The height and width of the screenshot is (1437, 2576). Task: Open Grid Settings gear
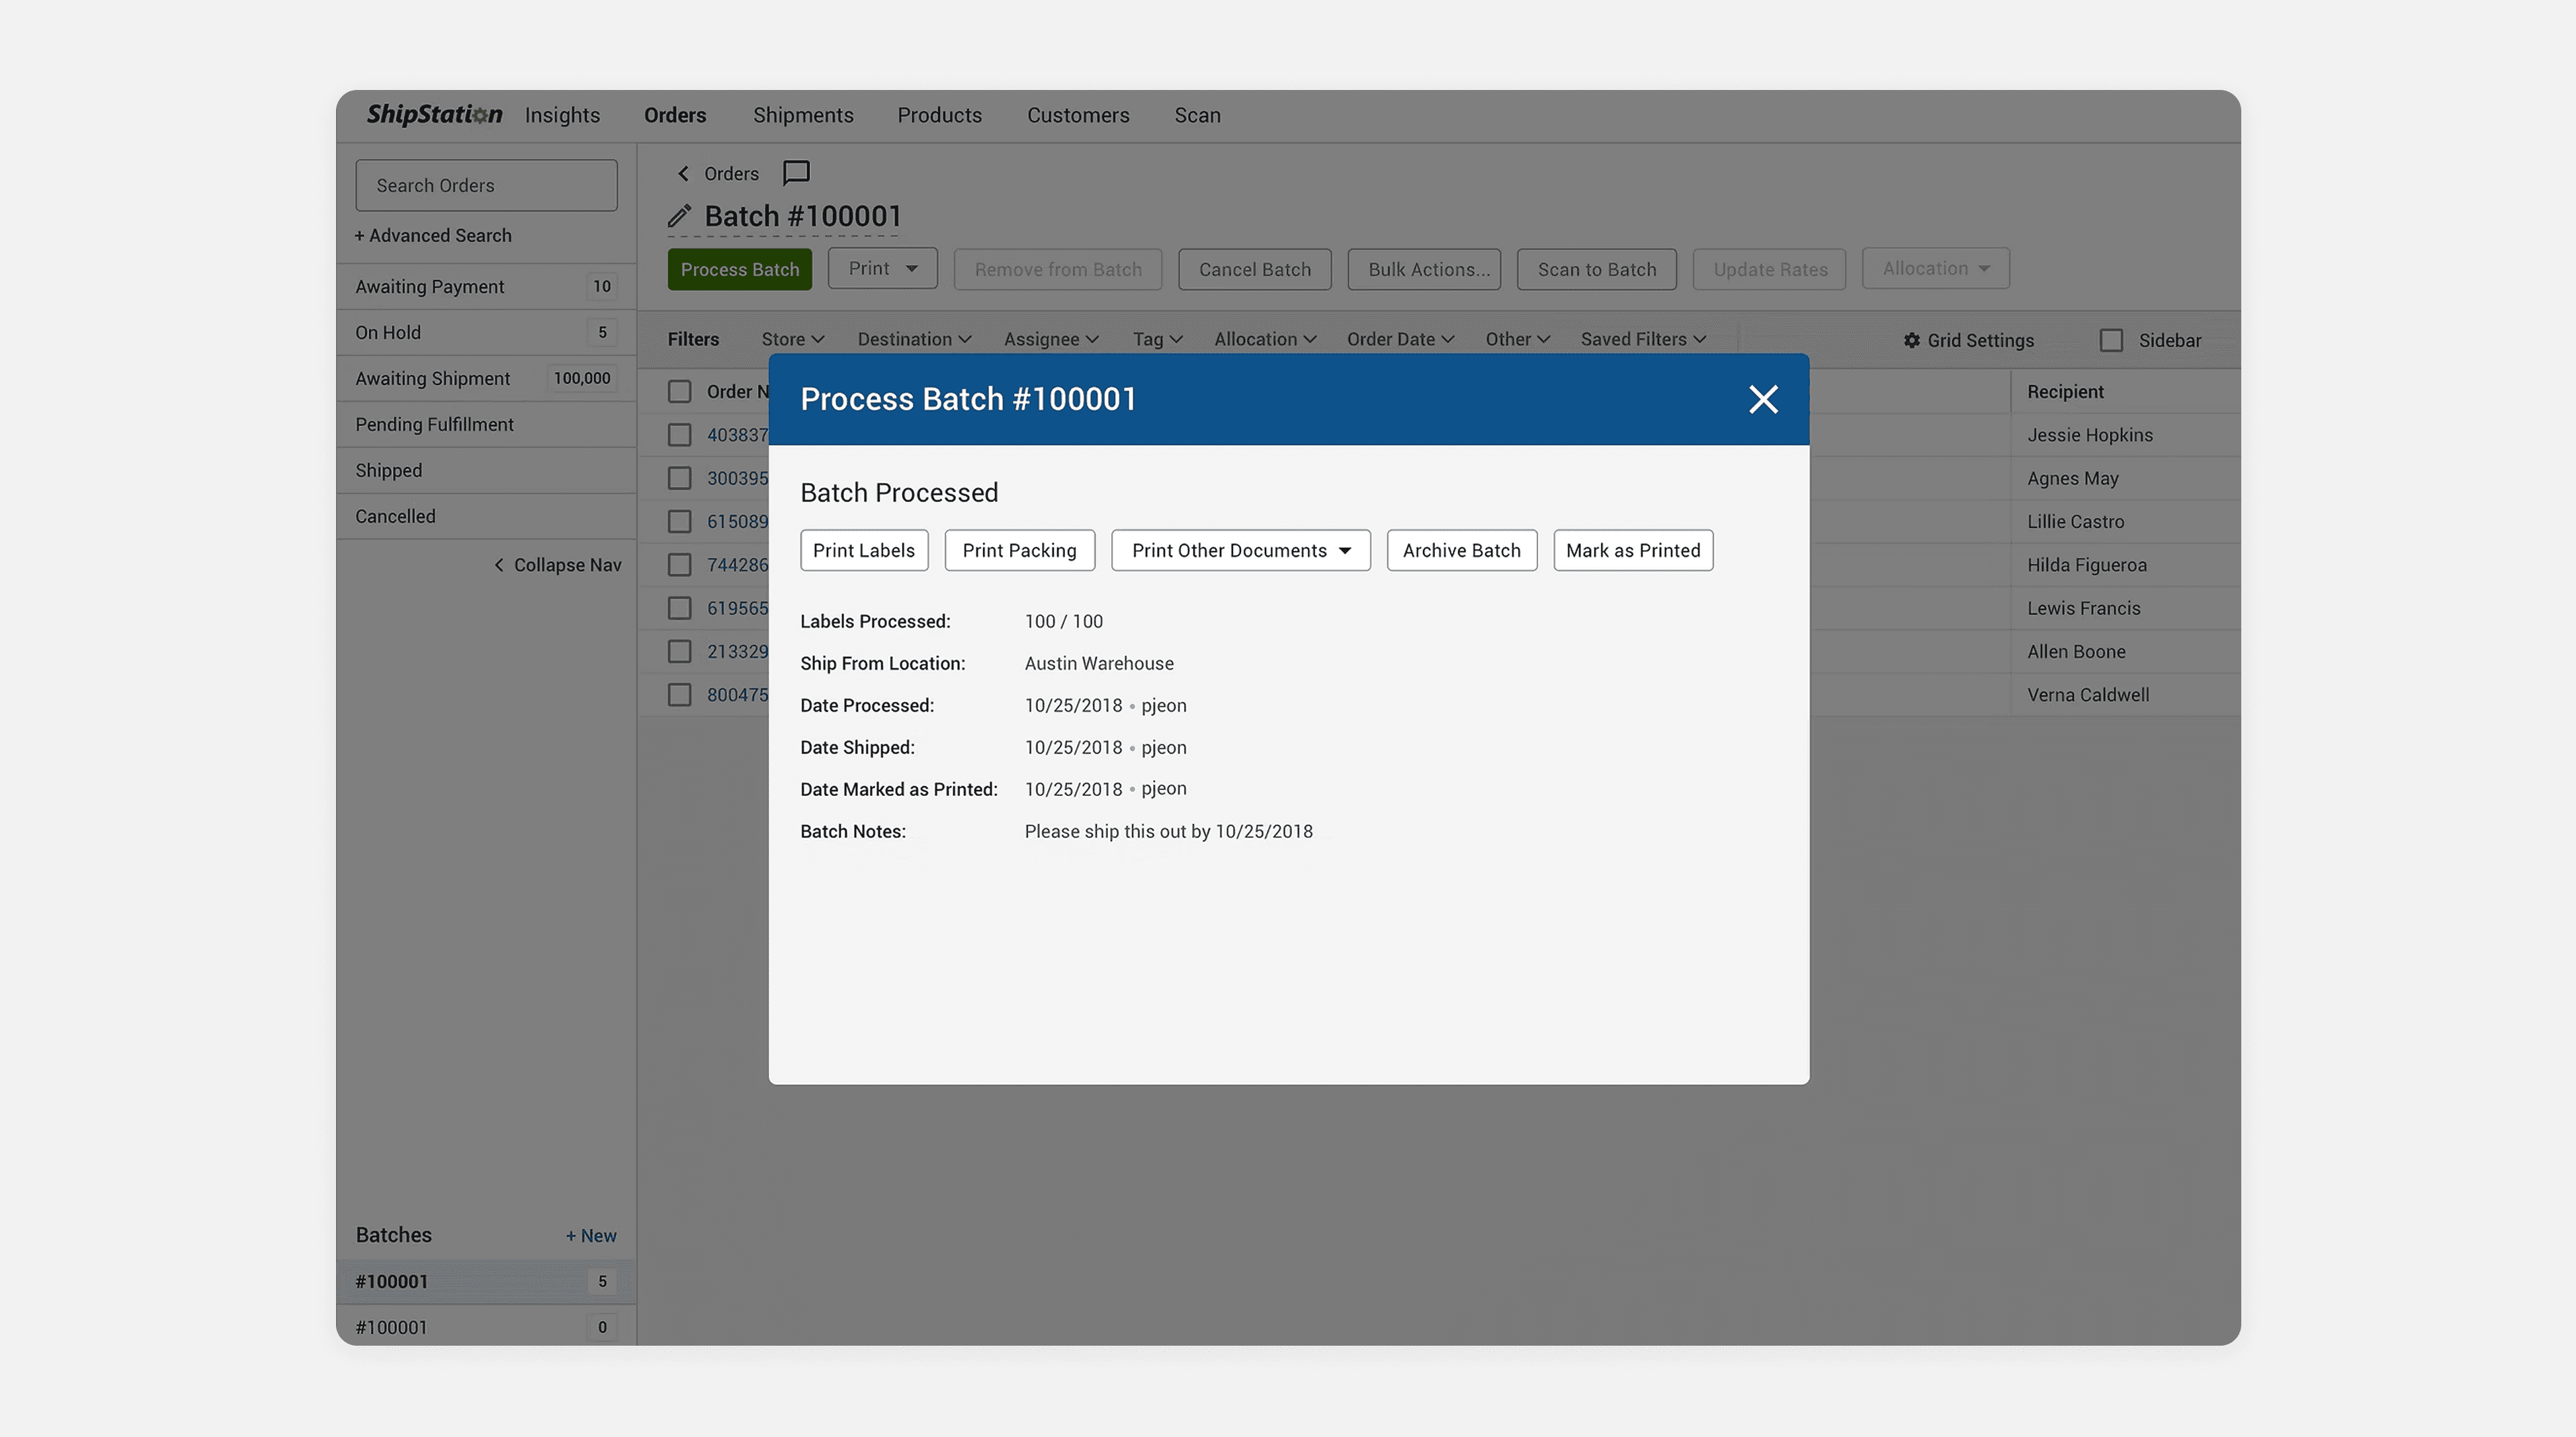(x=1968, y=340)
